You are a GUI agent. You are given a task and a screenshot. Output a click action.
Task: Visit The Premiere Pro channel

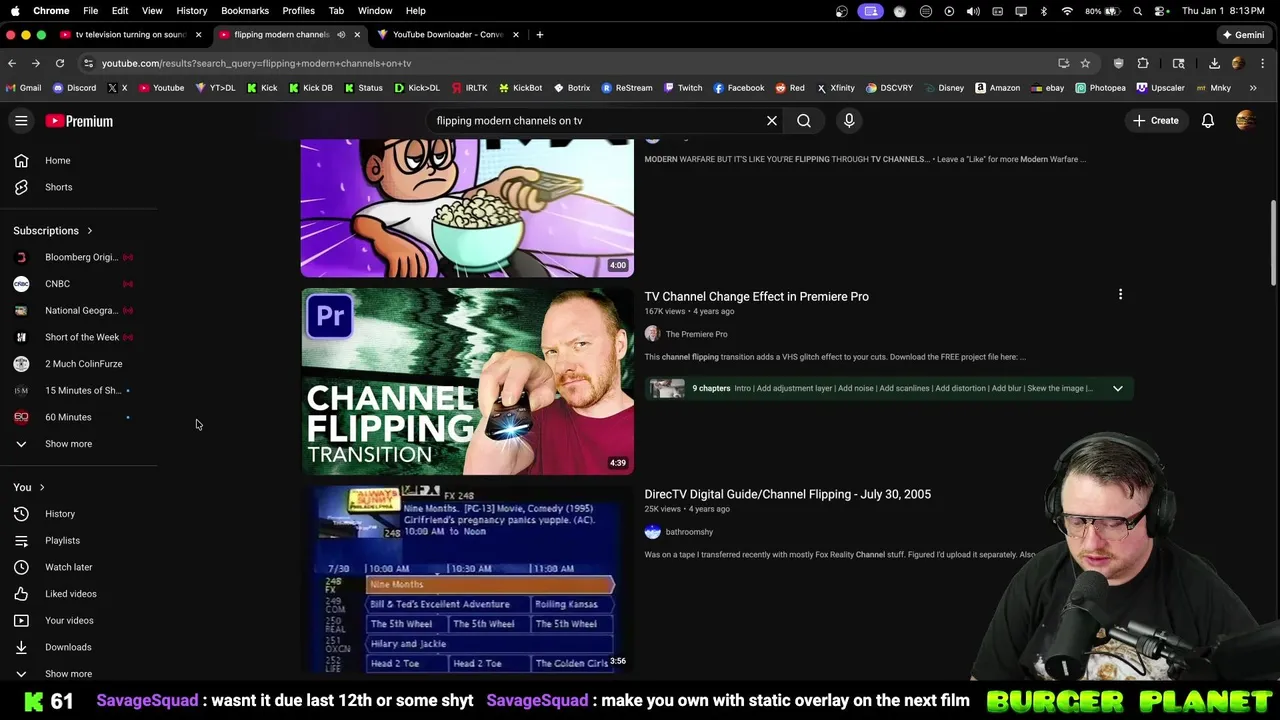click(696, 334)
